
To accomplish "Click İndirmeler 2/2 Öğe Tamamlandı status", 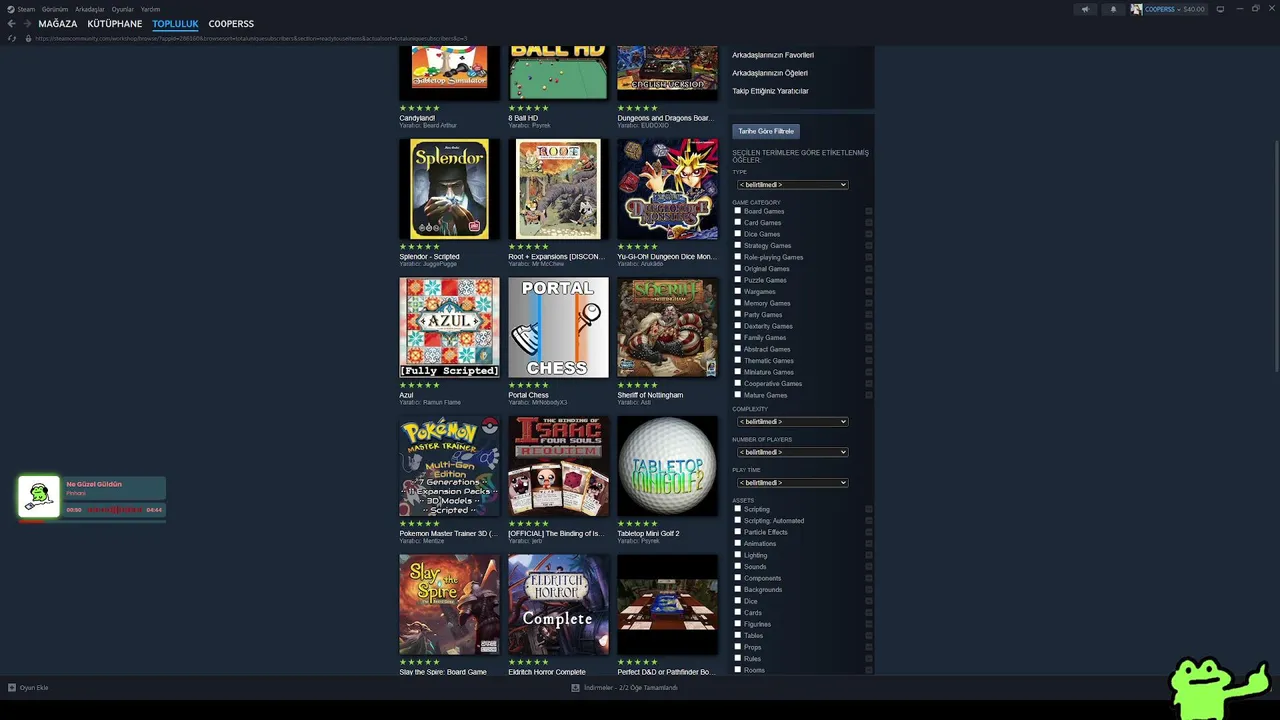I will coord(630,687).
